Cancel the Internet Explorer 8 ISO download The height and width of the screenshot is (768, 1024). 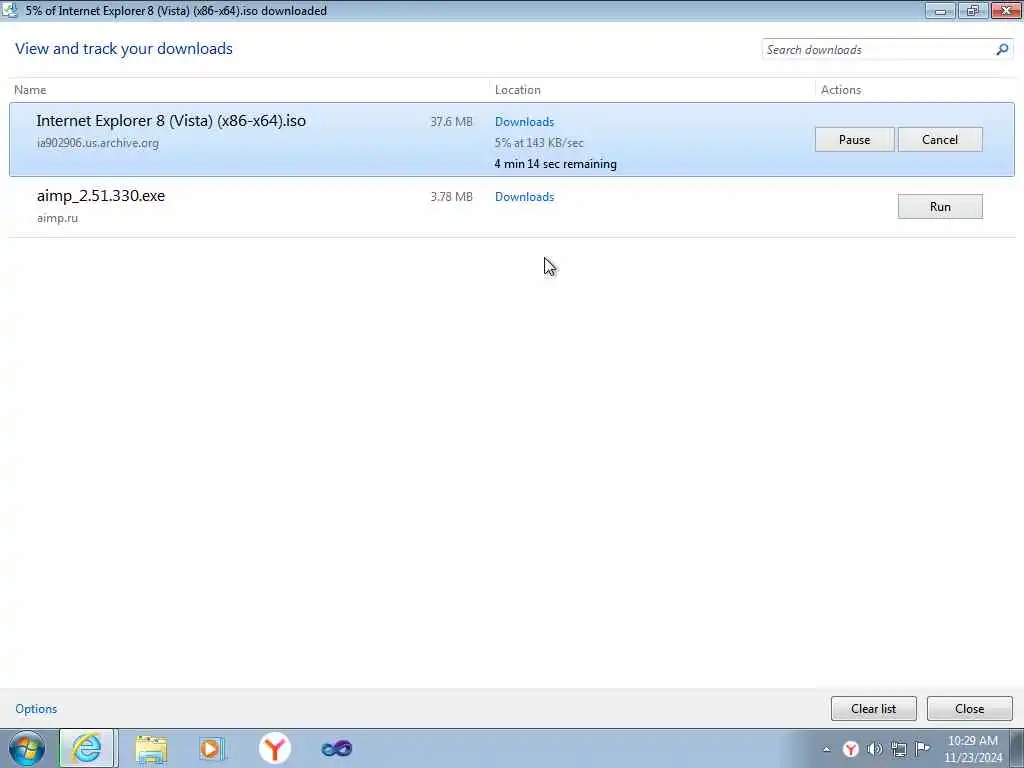click(940, 140)
